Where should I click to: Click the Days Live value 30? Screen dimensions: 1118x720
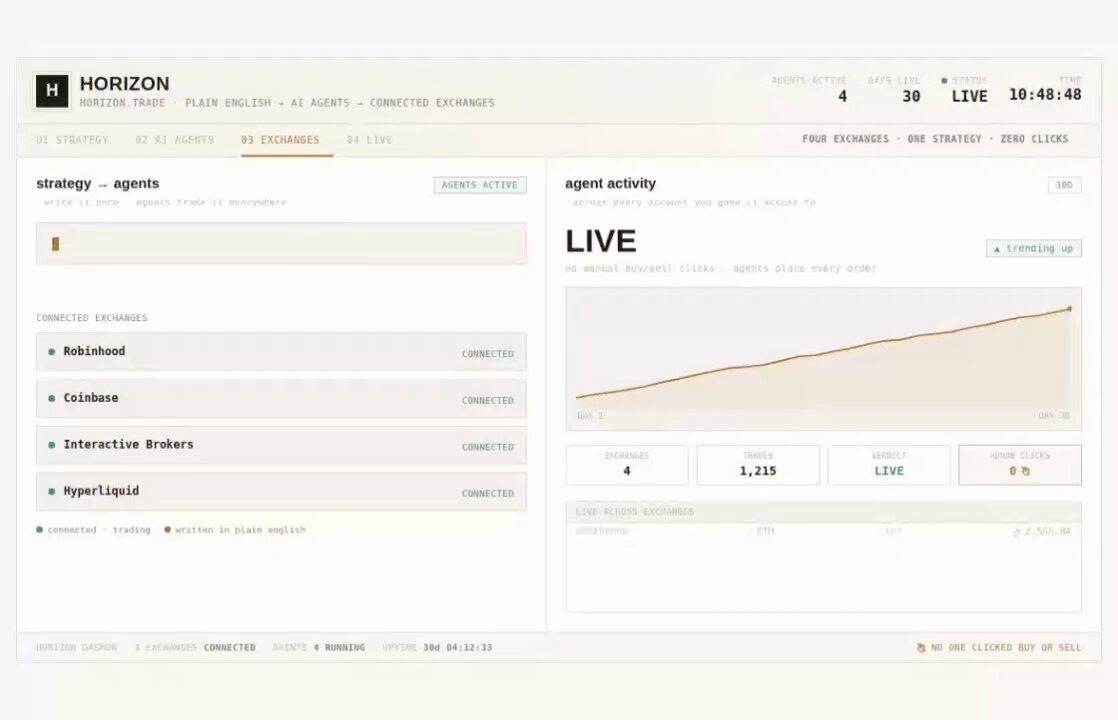click(x=911, y=96)
